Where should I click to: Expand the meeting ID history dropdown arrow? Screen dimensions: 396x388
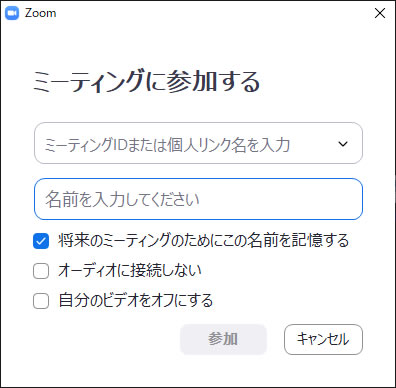point(343,144)
